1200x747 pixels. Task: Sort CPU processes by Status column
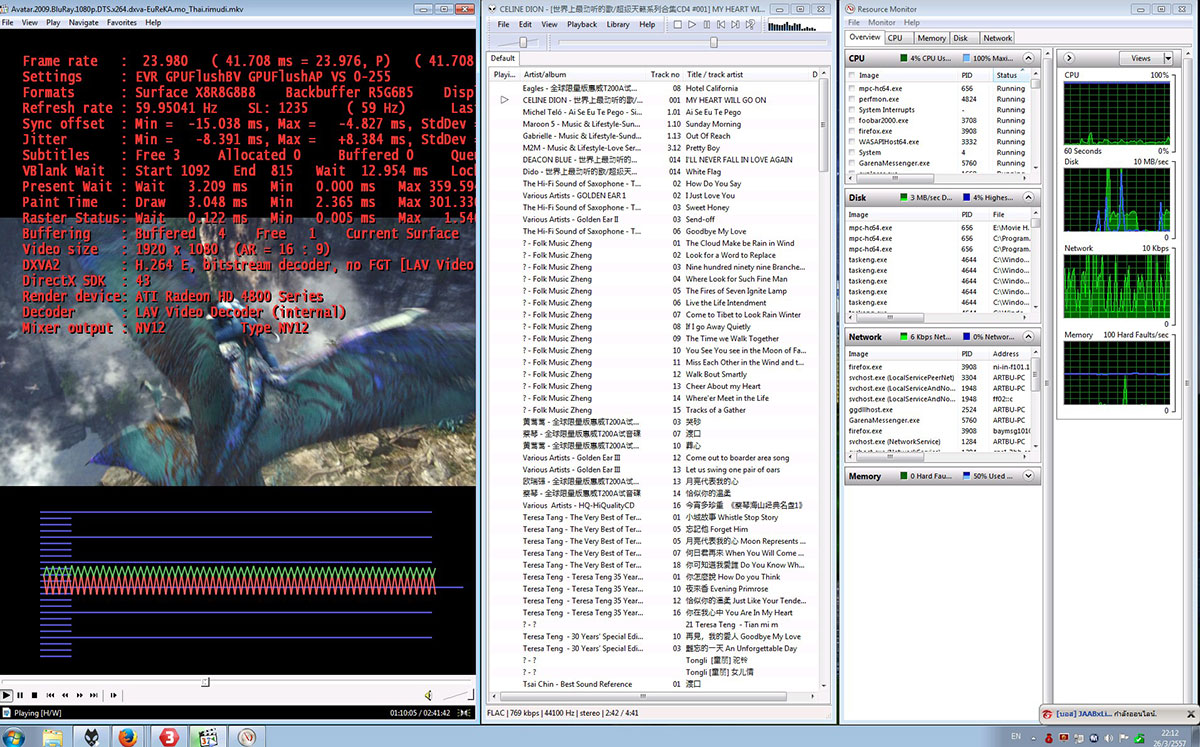(1010, 75)
